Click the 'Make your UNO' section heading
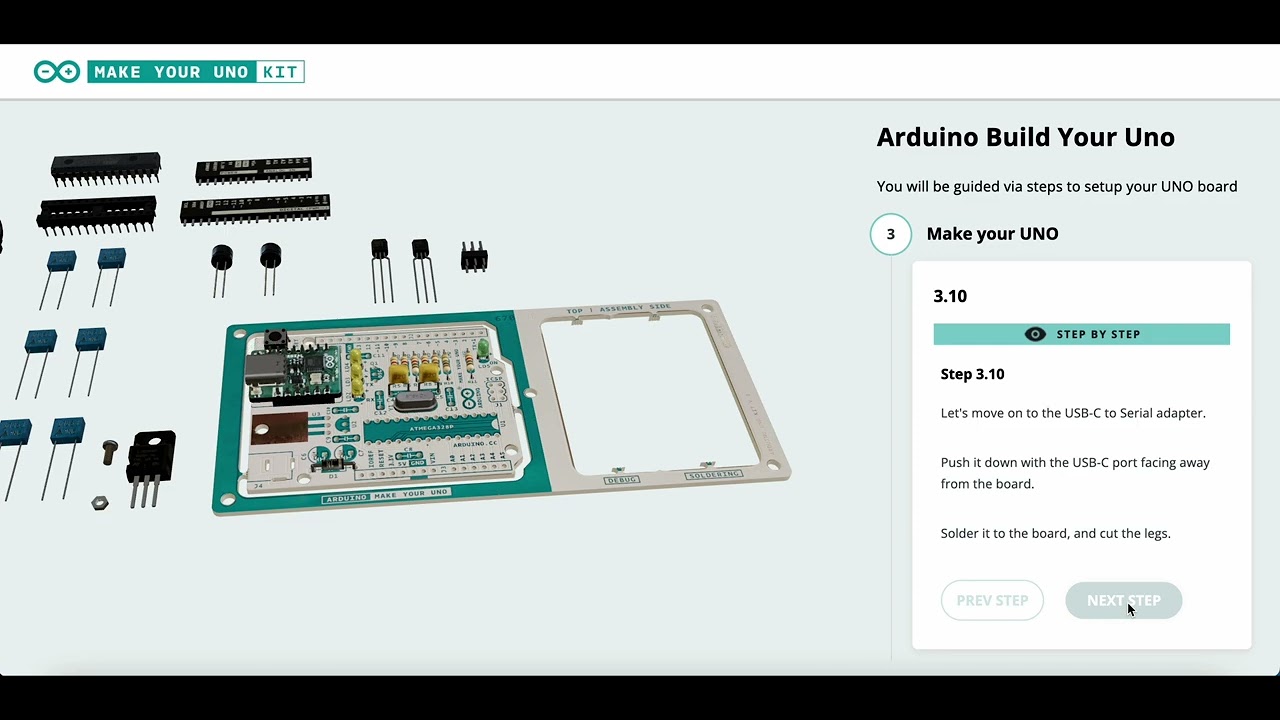 pyautogui.click(x=992, y=234)
